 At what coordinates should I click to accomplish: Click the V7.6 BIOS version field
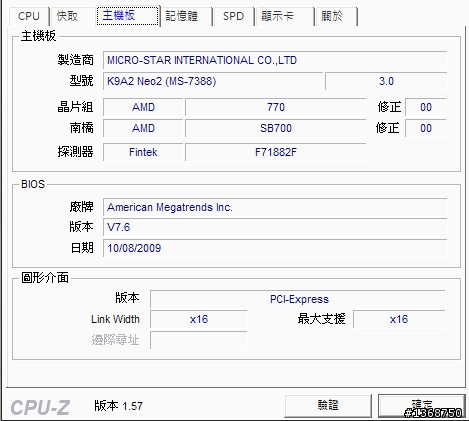coord(275,227)
